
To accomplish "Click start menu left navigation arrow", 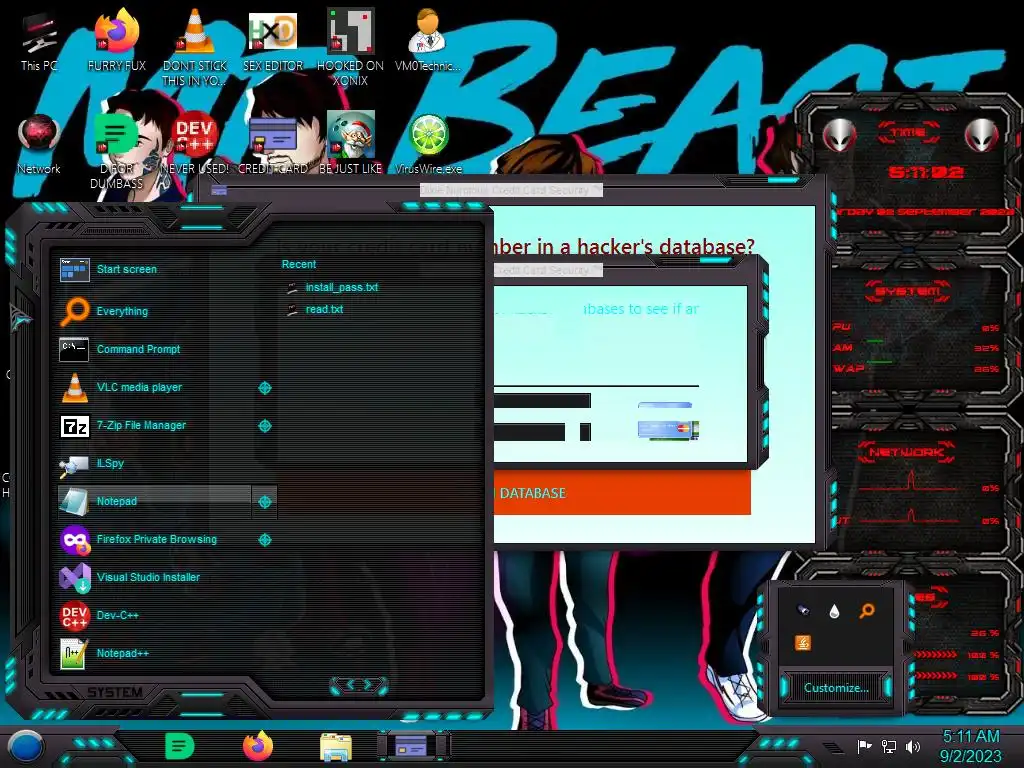I will [x=349, y=684].
